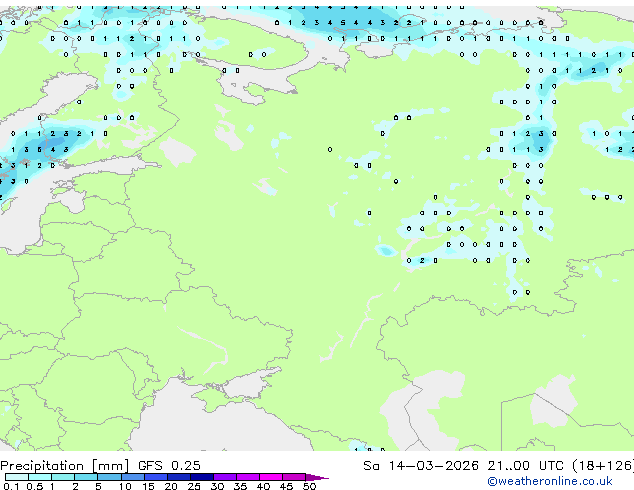This screenshot has height=490, width=634.
Task: Click the 0.1–0.5 mm palest legend swatch
Action: click(17, 477)
